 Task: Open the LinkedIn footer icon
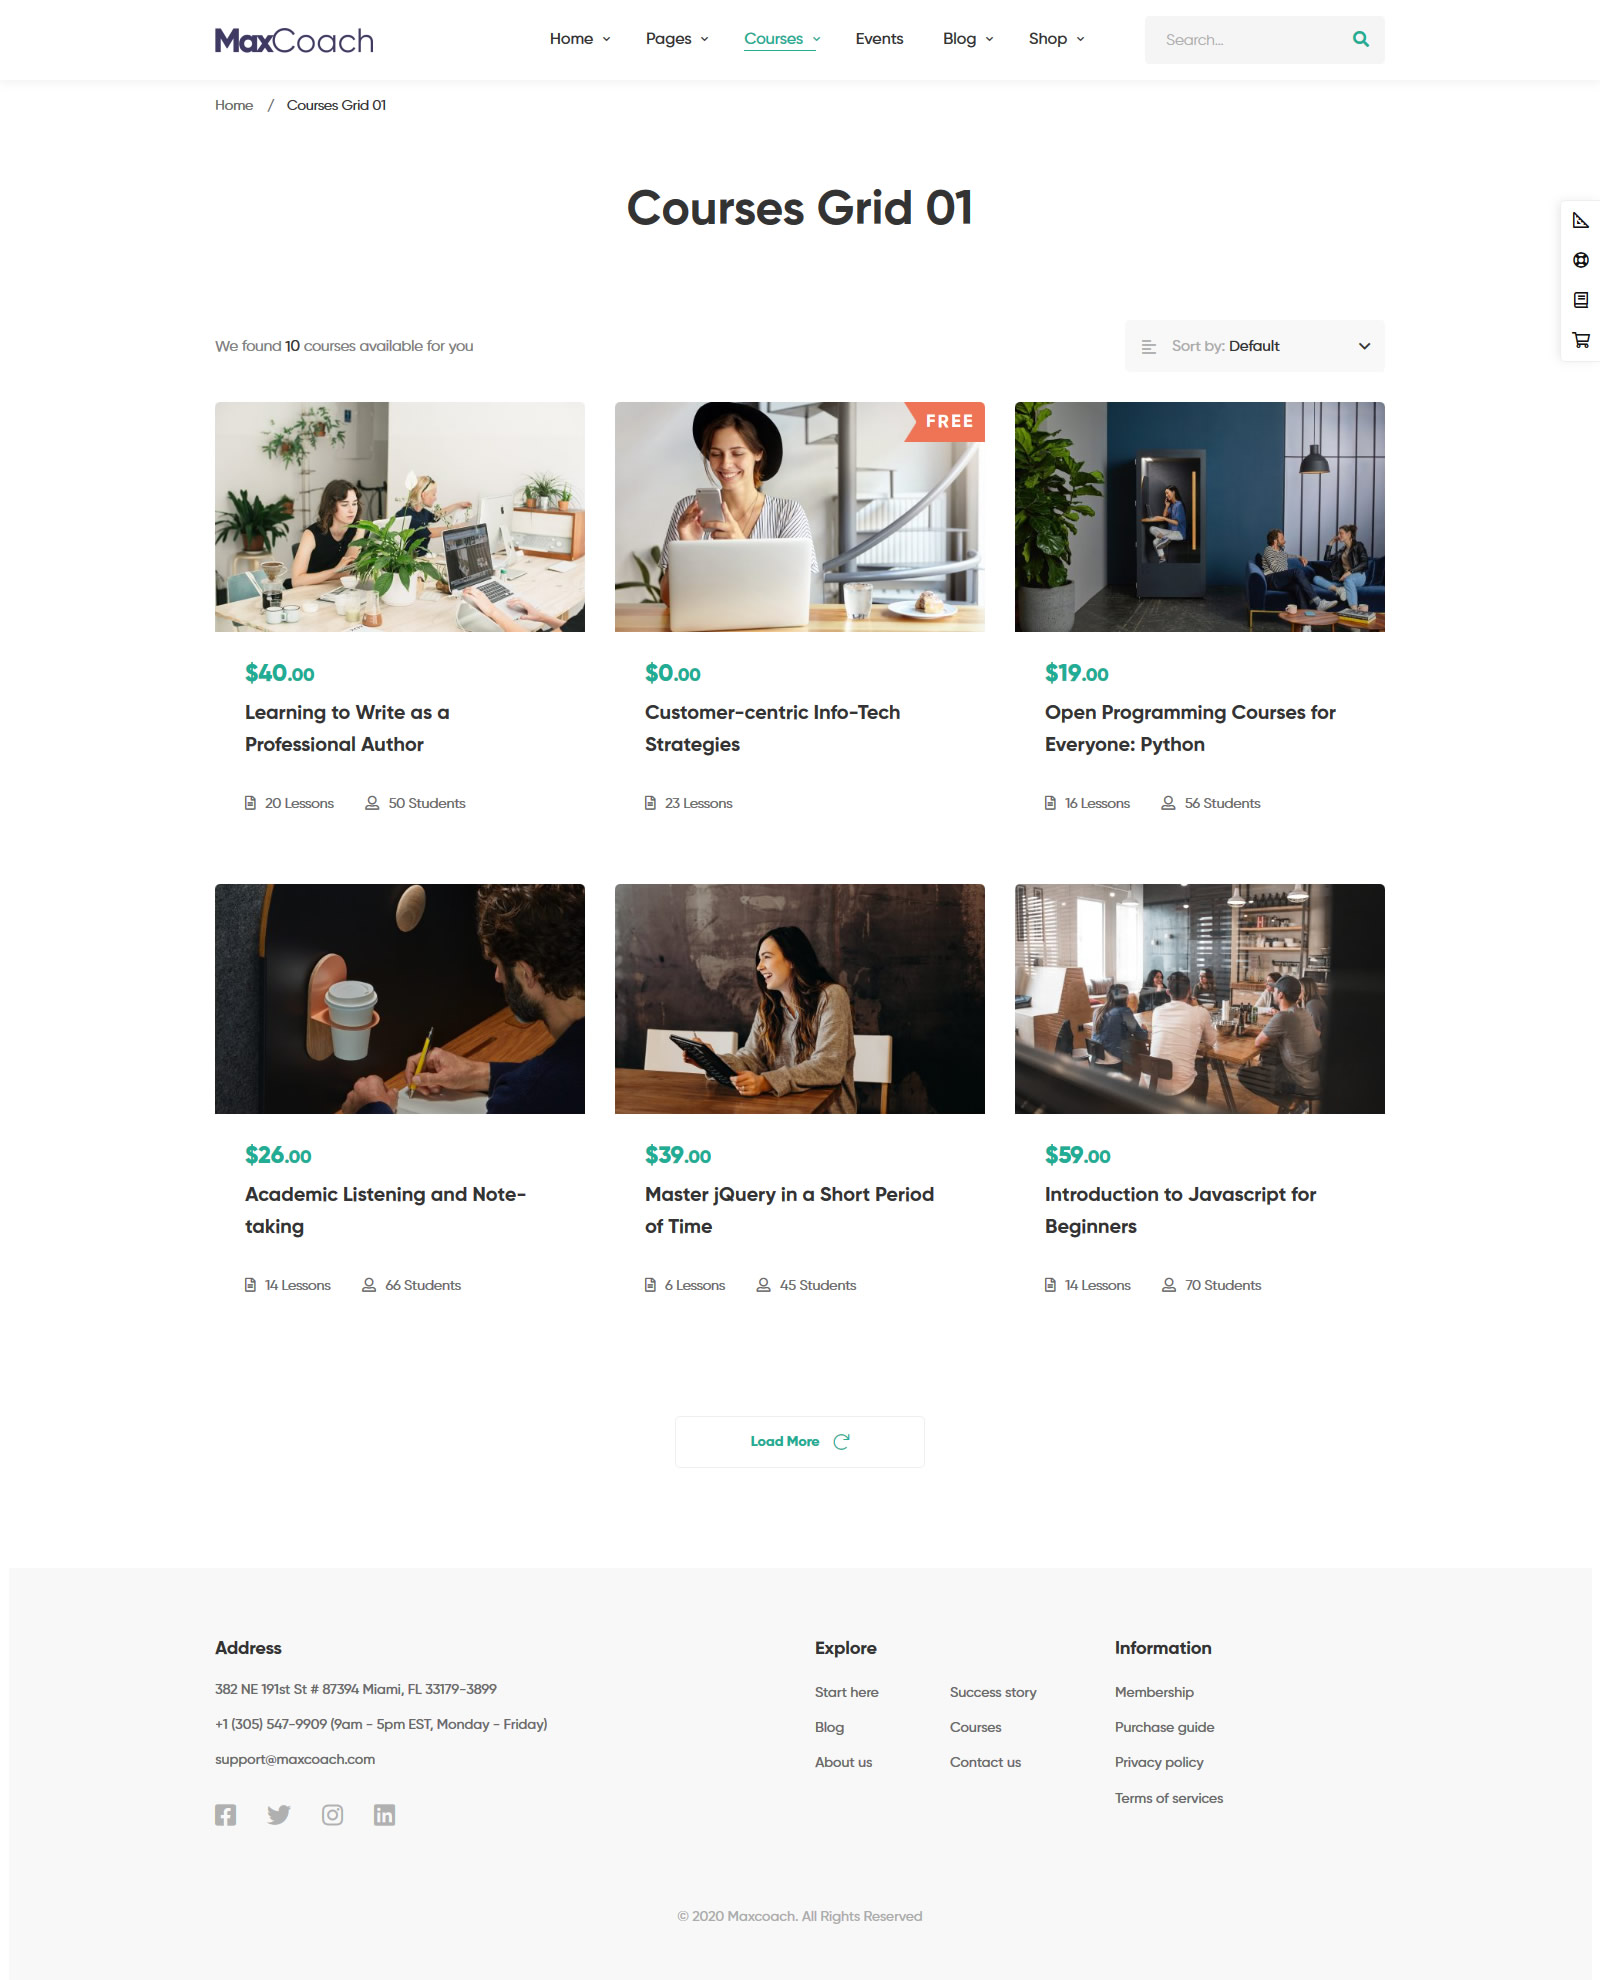[384, 1815]
